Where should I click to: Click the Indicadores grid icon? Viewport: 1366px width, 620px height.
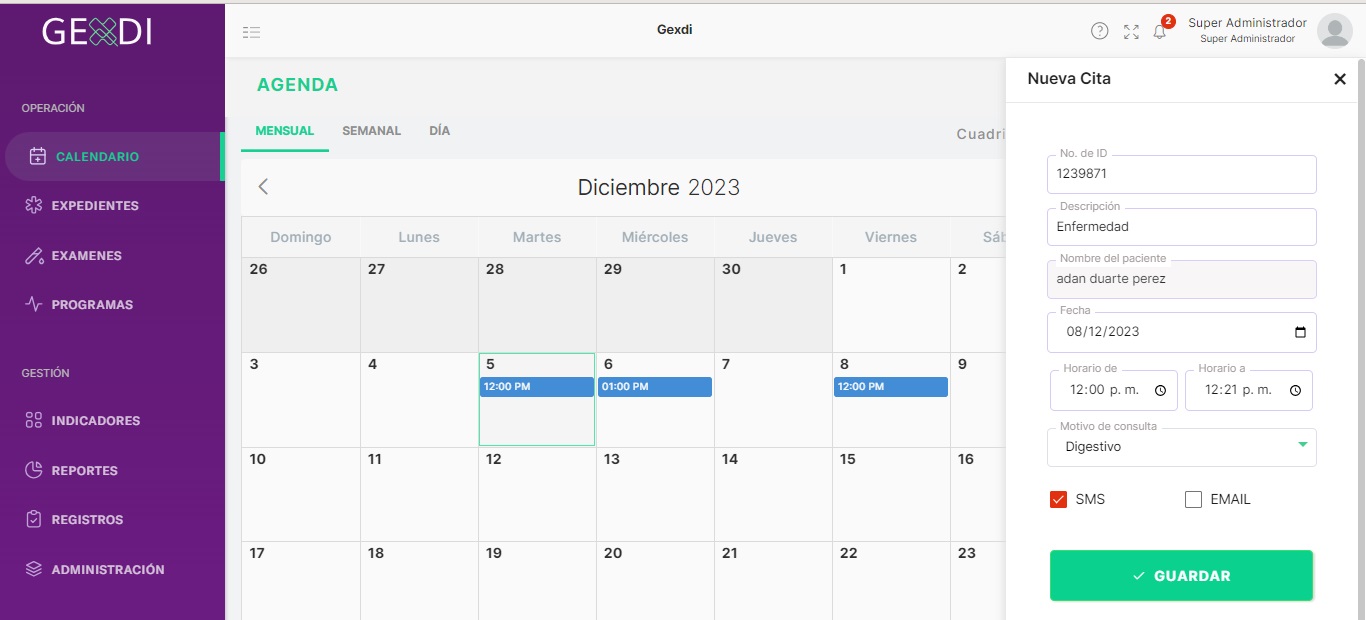[33, 420]
